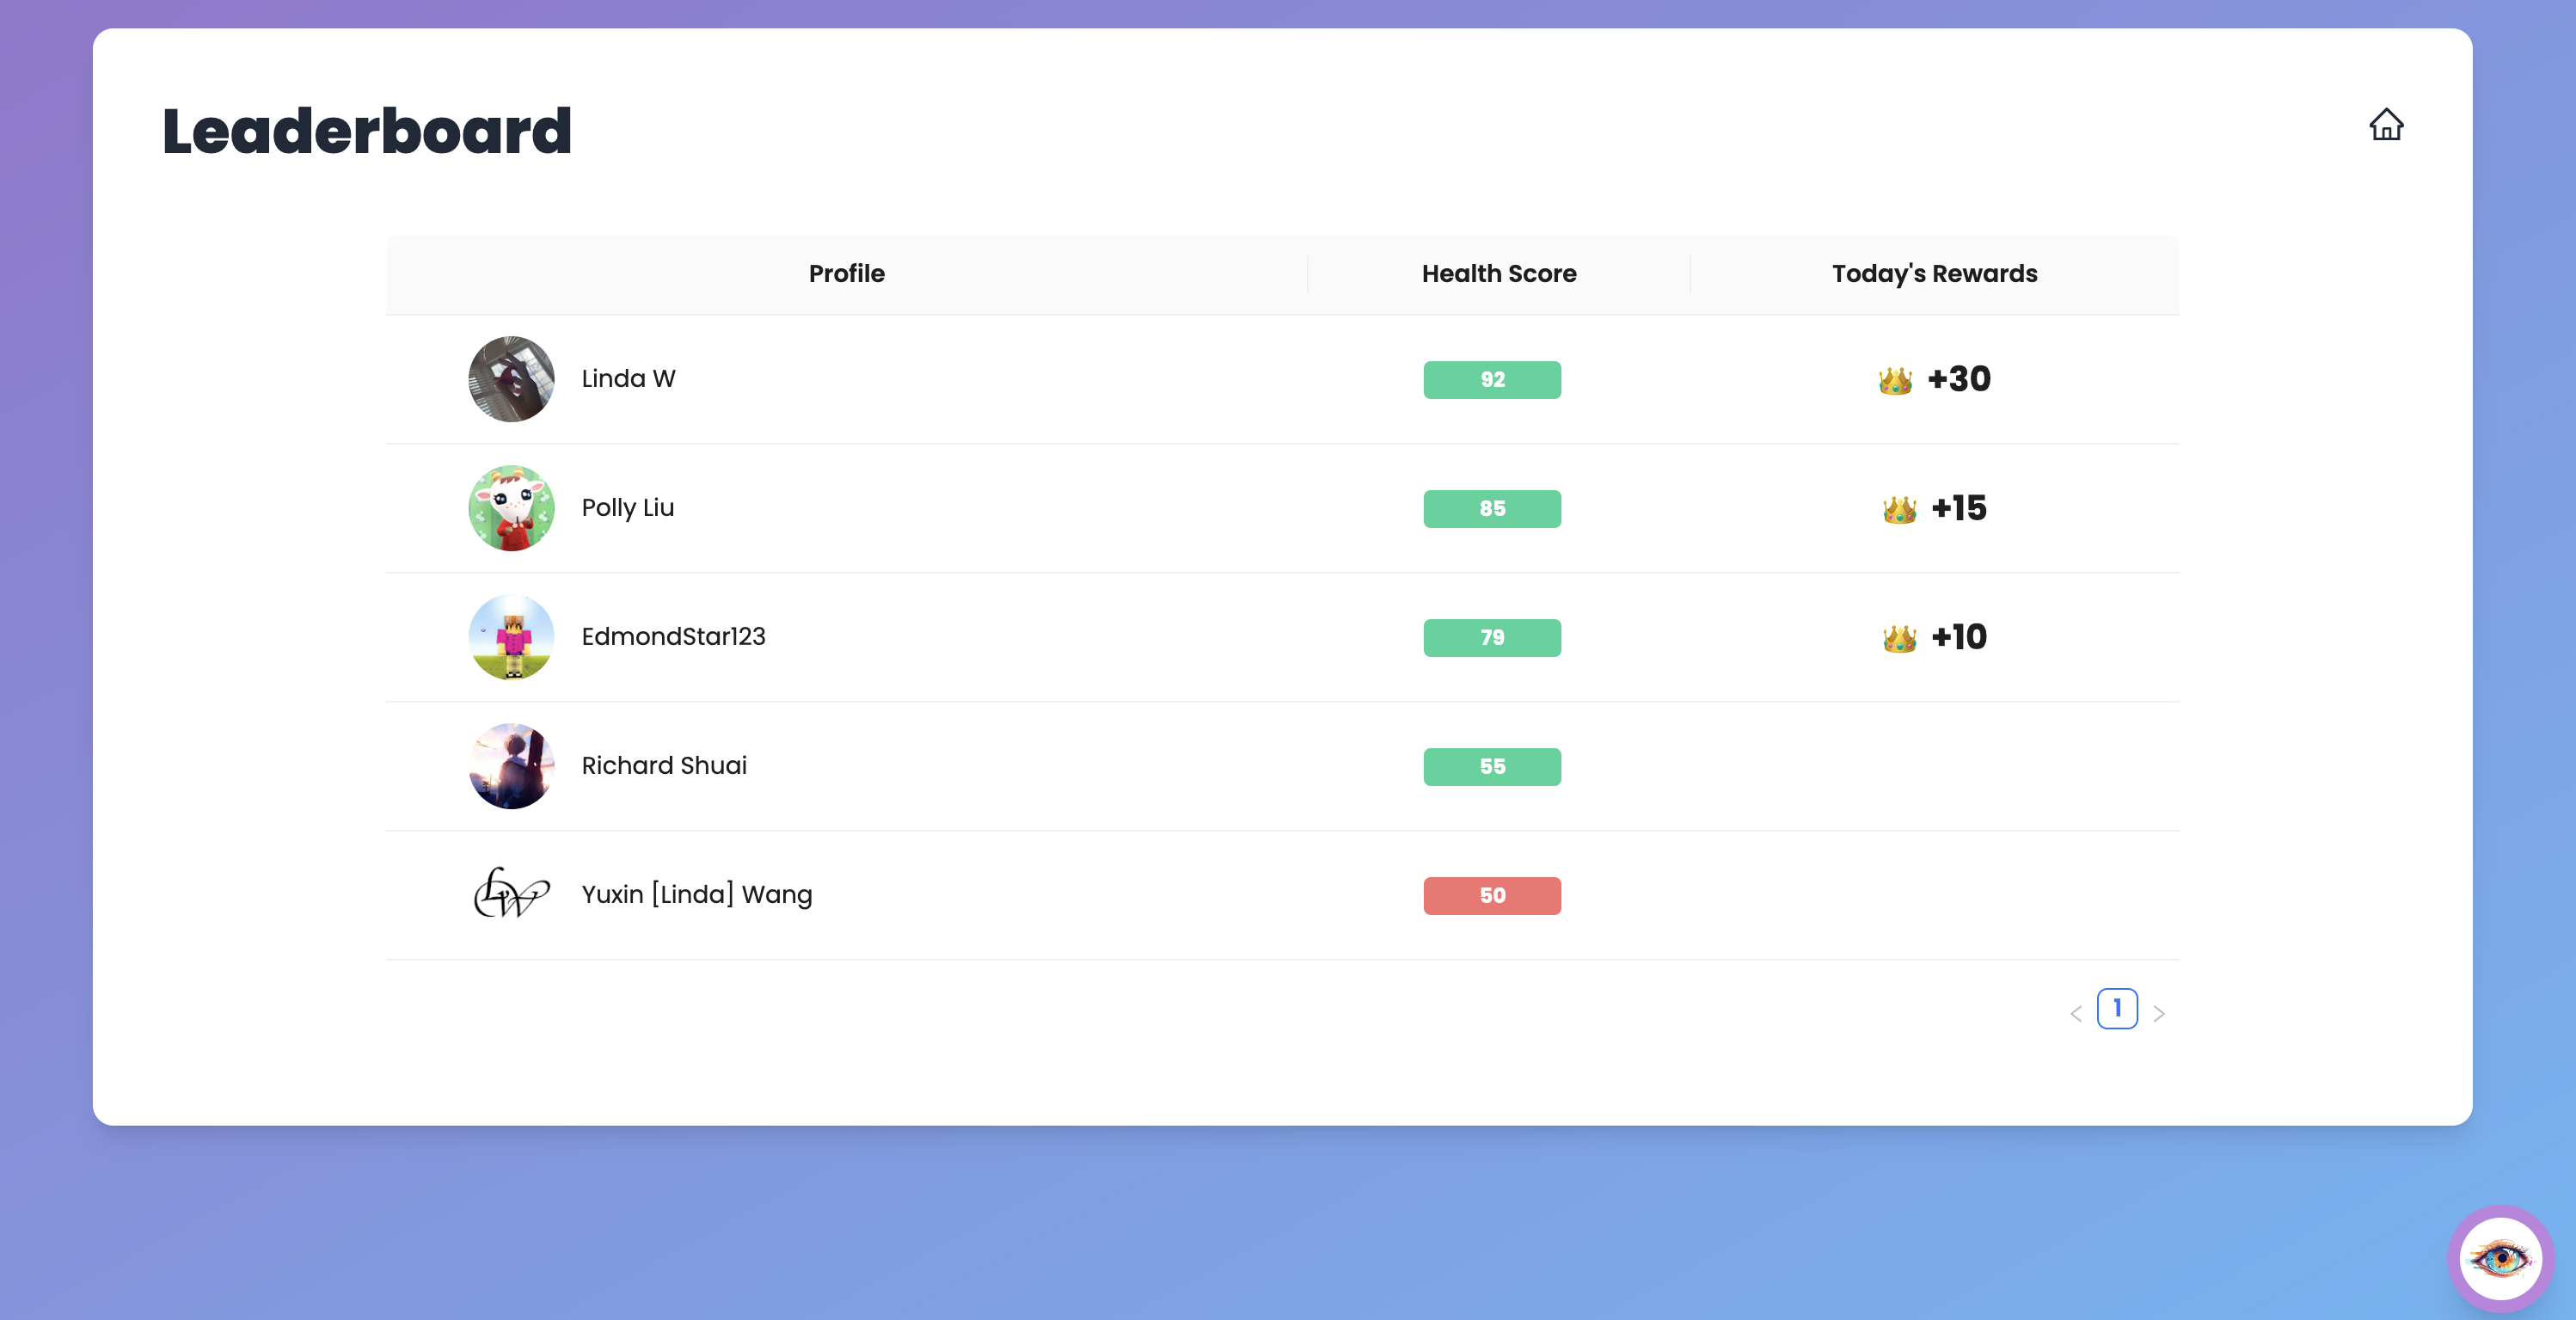The image size is (2576, 1320).
Task: Go to the next page arrow
Action: [x=2158, y=1013]
